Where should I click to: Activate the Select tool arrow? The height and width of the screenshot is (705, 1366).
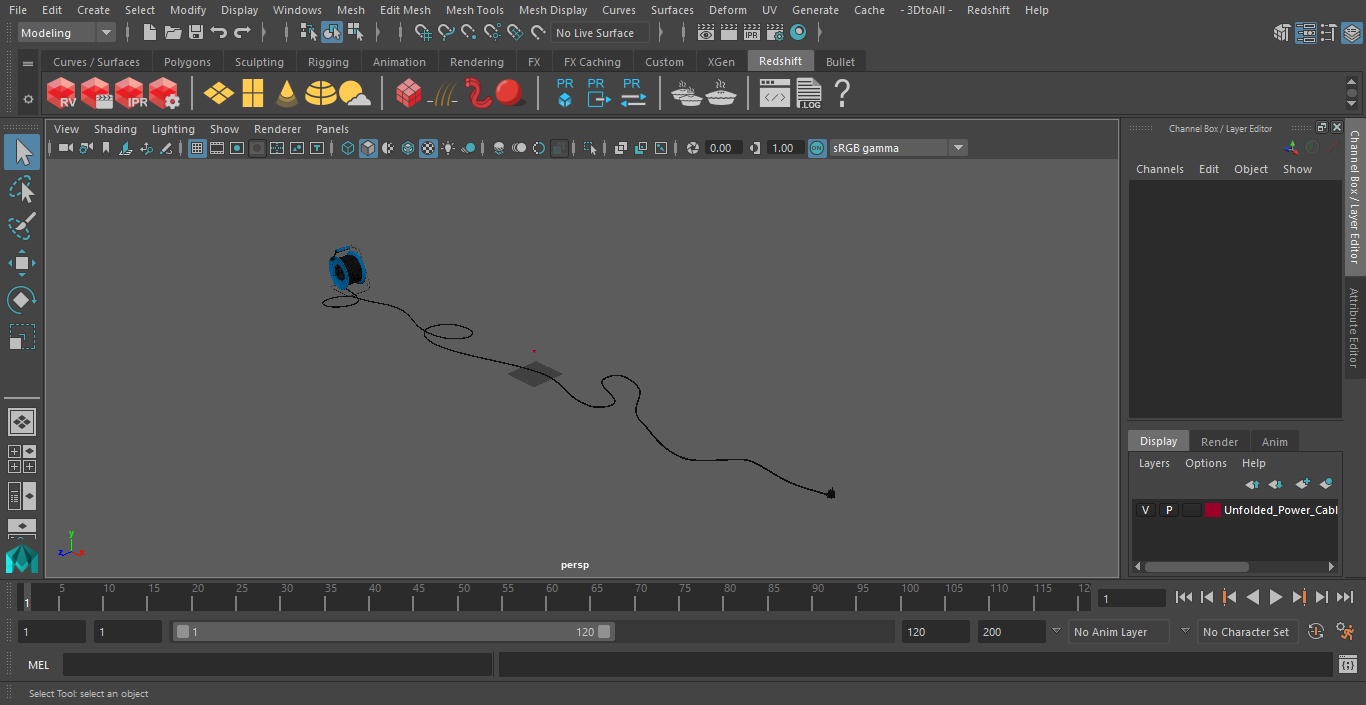22,152
